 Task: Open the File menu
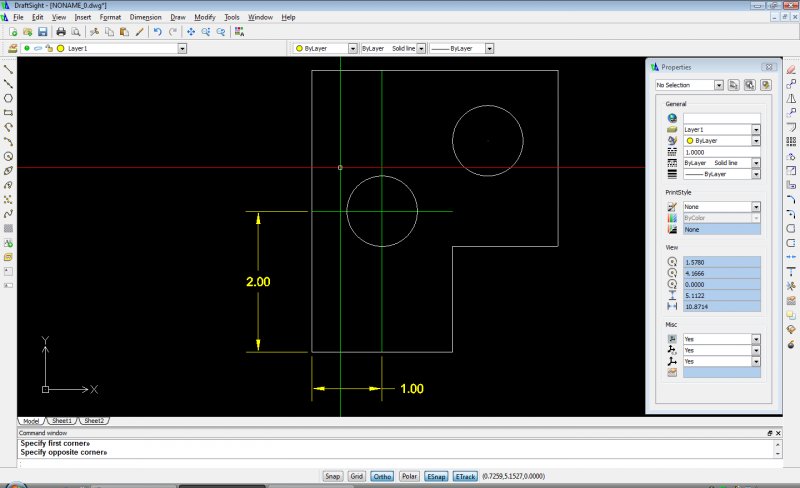pos(18,17)
